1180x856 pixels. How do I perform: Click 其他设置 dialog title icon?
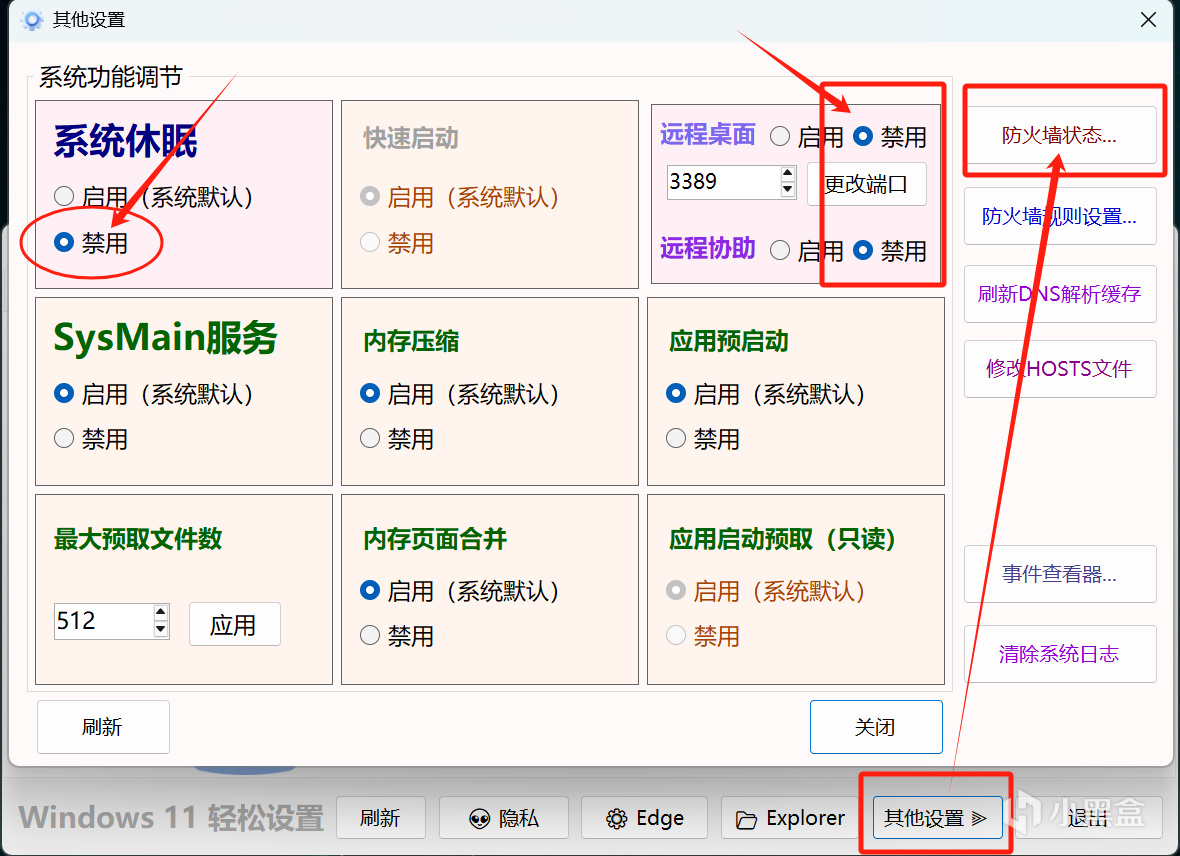pyautogui.click(x=32, y=20)
